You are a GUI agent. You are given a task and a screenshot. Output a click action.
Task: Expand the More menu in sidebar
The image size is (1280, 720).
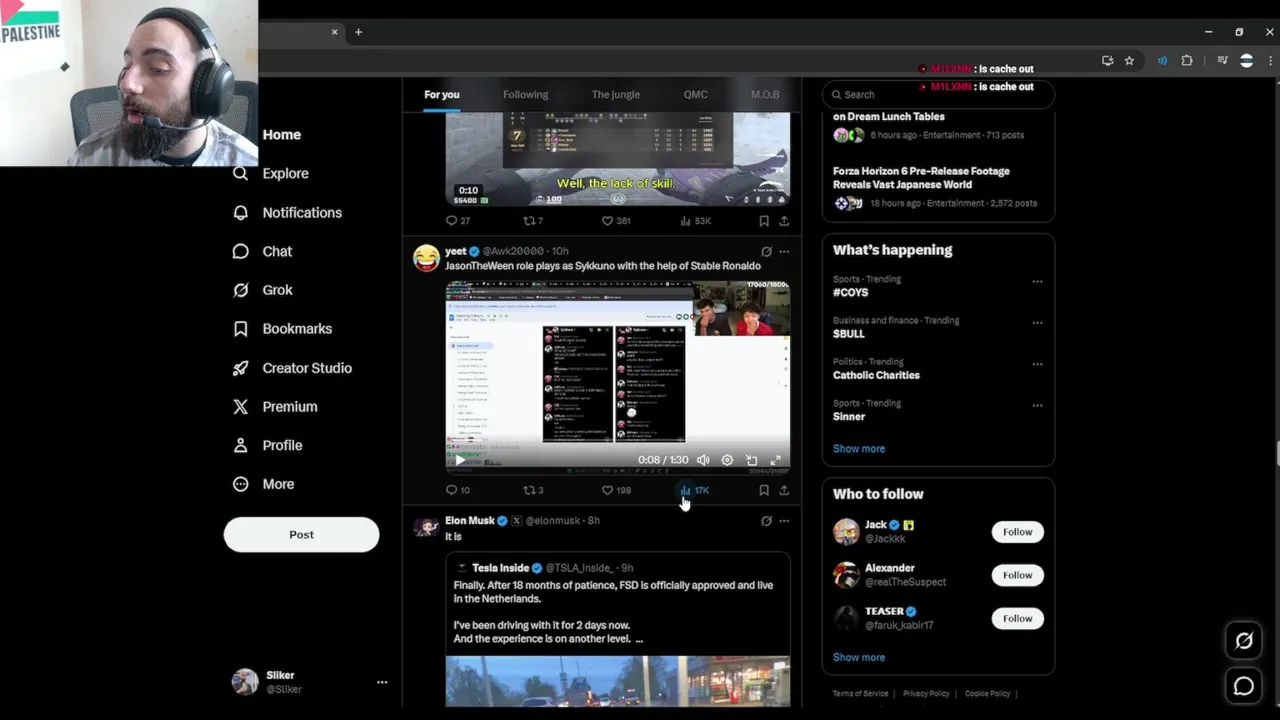(x=264, y=484)
